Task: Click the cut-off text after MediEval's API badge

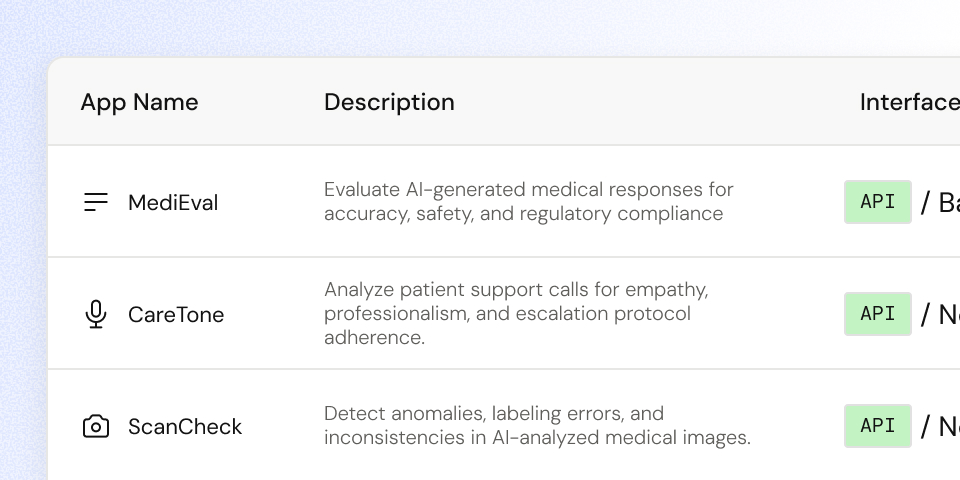Action: click(940, 203)
